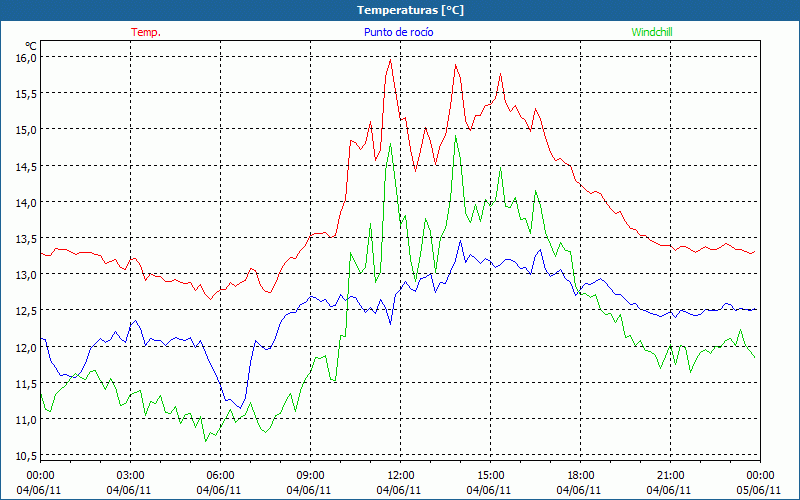Click the '11,5' y-axis value

26,383
